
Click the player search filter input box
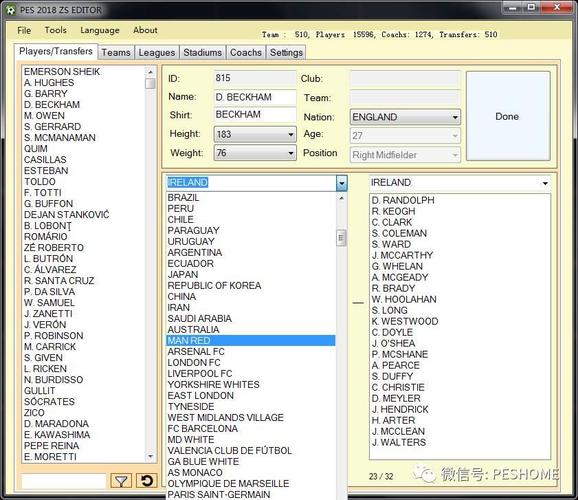click(x=64, y=481)
